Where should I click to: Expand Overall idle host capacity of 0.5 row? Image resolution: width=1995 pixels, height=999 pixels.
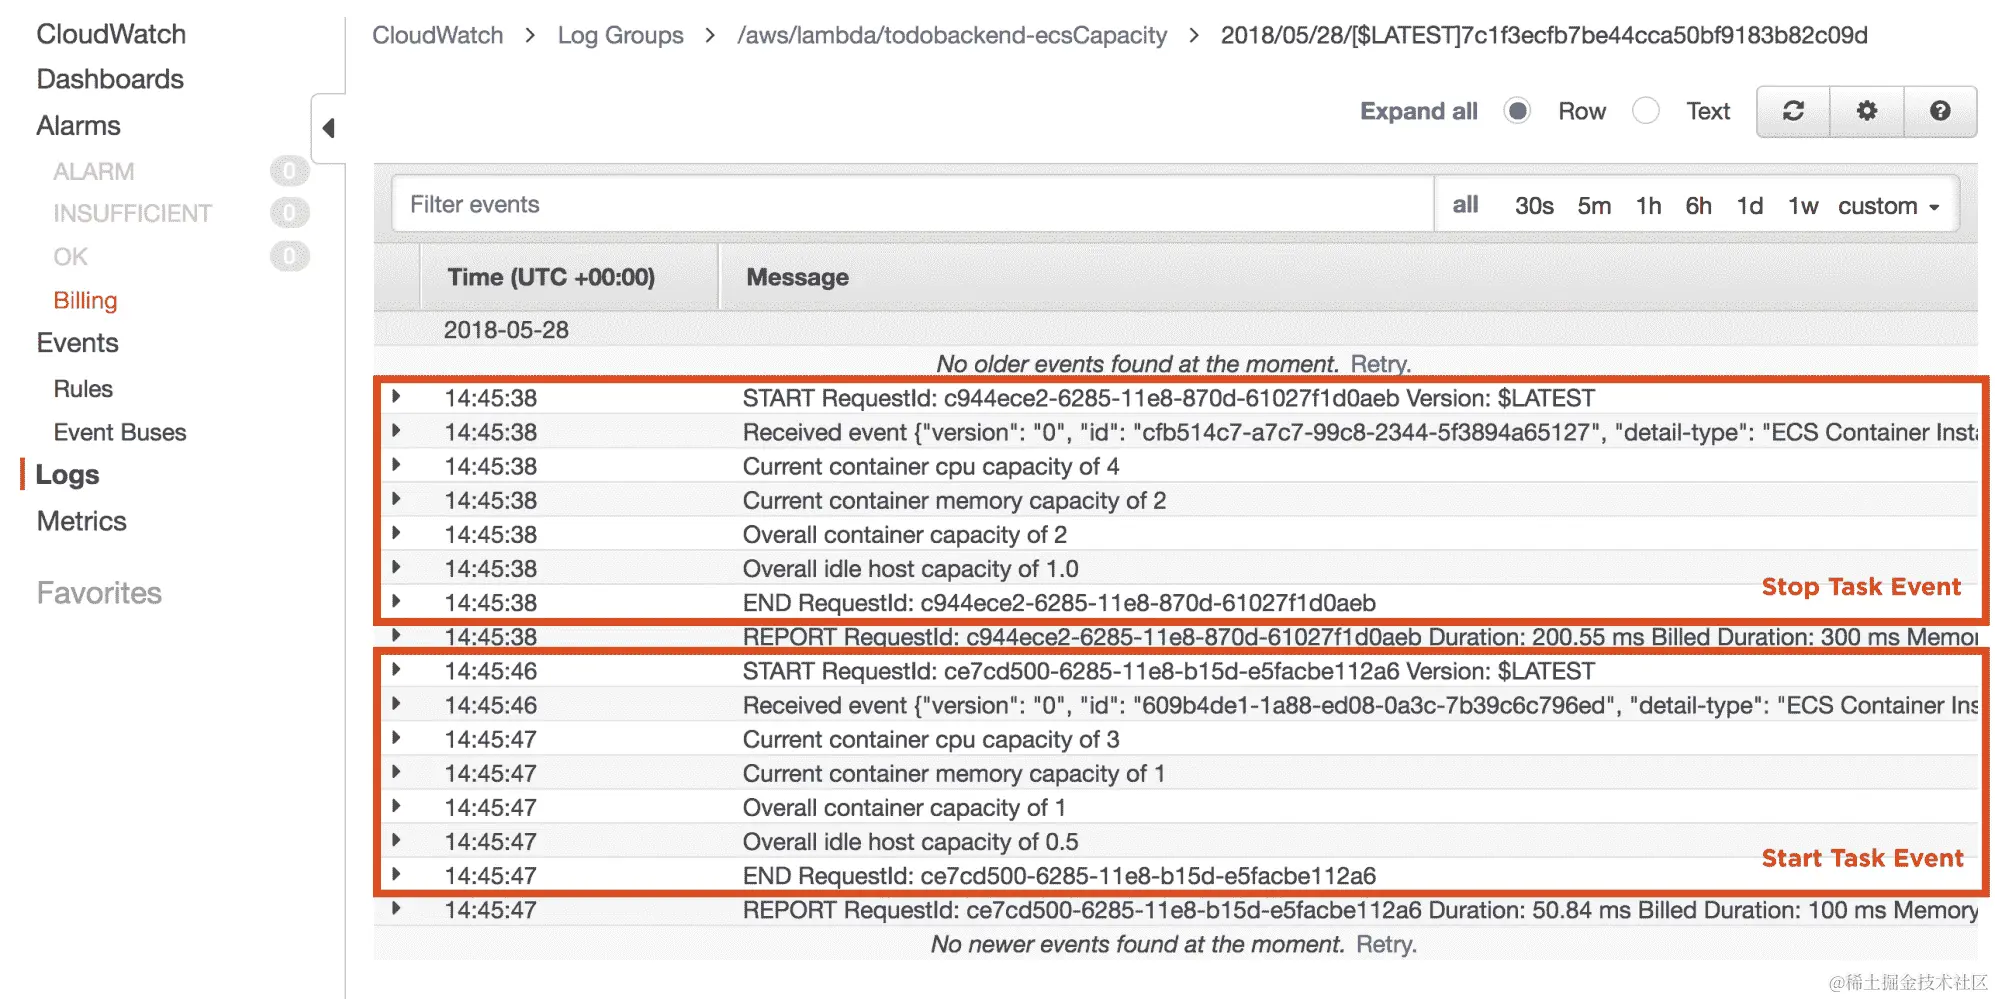(x=396, y=840)
